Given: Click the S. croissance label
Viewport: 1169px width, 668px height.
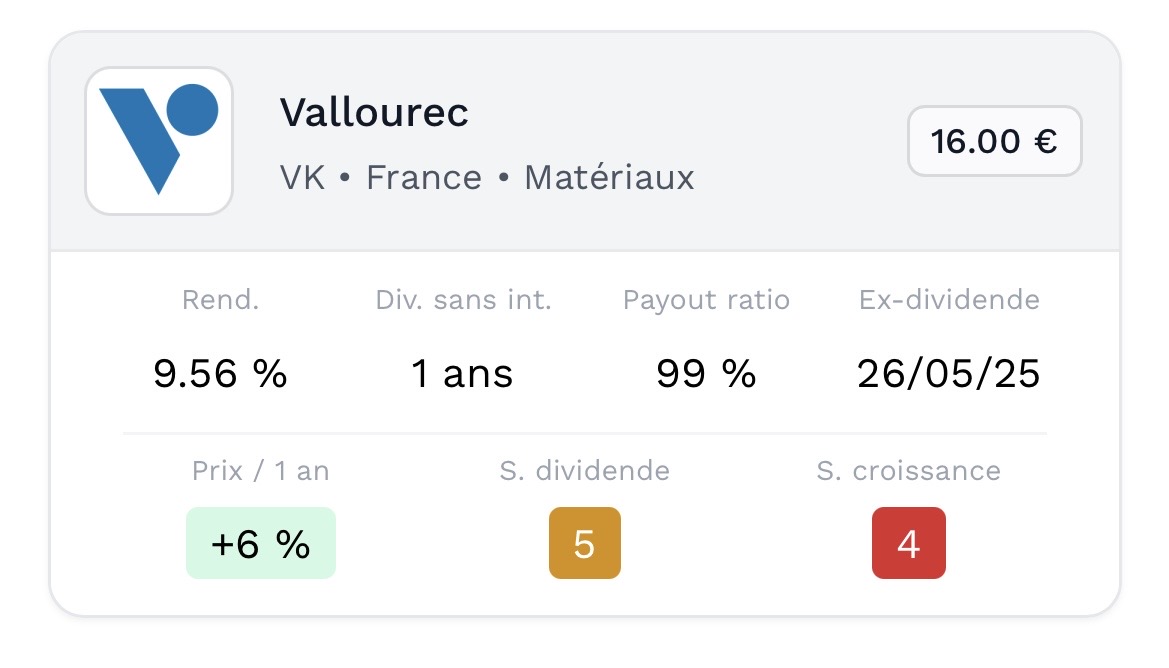Looking at the screenshot, I should click(x=908, y=471).
